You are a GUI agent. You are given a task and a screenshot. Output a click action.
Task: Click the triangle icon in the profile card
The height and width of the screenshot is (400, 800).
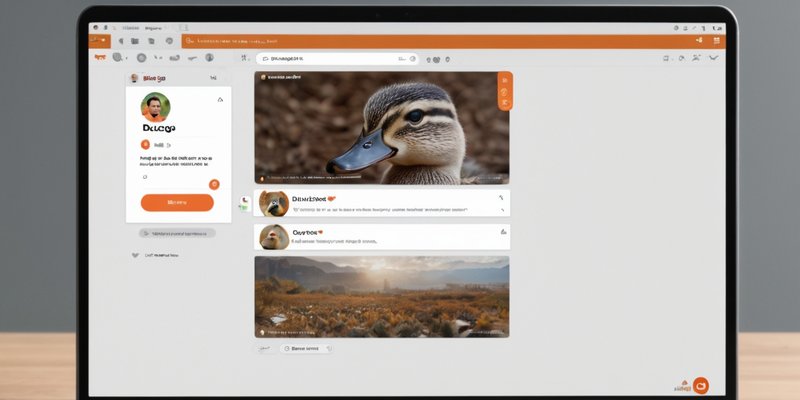pyautogui.click(x=220, y=99)
